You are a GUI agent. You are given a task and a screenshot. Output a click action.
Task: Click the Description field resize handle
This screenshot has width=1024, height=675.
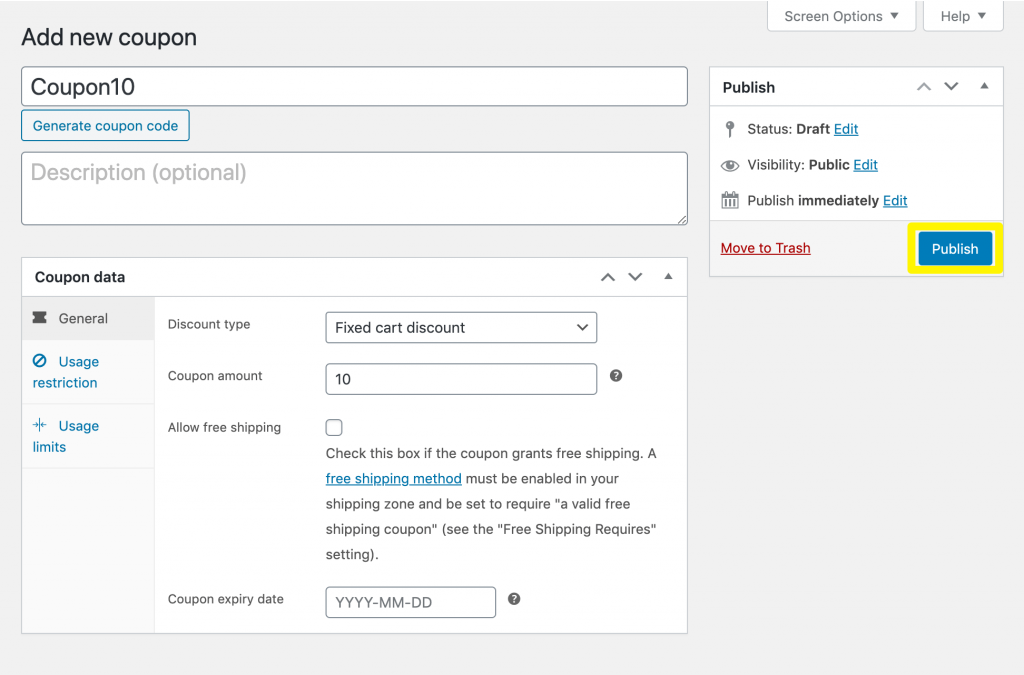(682, 220)
